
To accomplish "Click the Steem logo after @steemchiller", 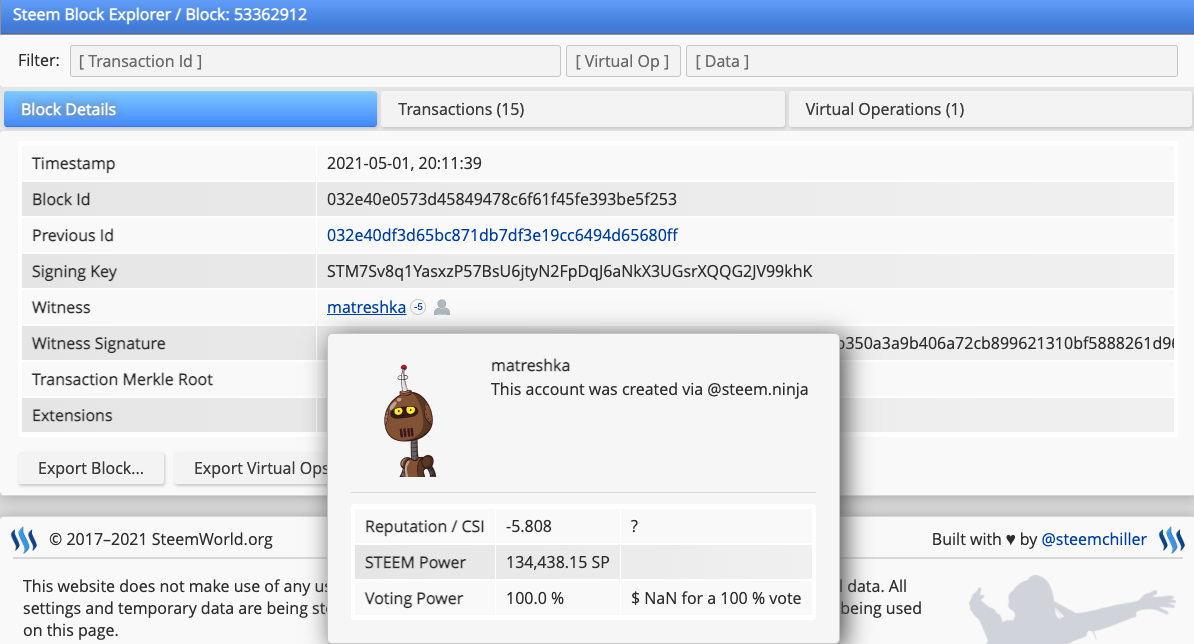I will [1171, 540].
